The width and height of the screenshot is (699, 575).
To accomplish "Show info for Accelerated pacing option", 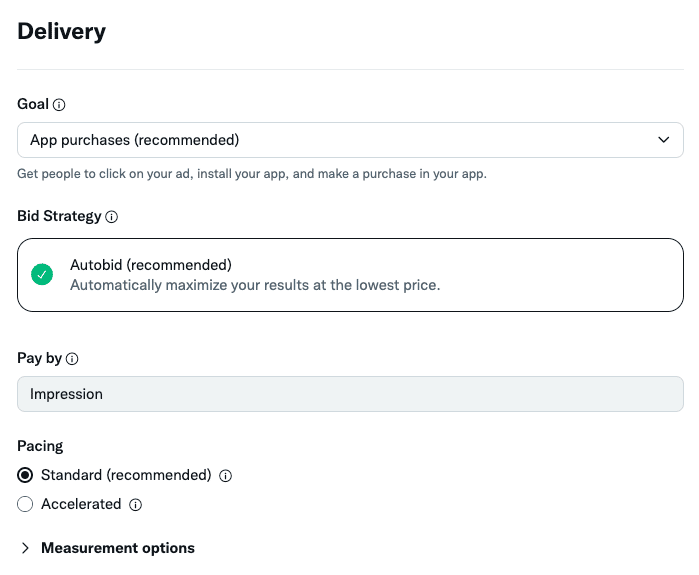I will tap(136, 505).
